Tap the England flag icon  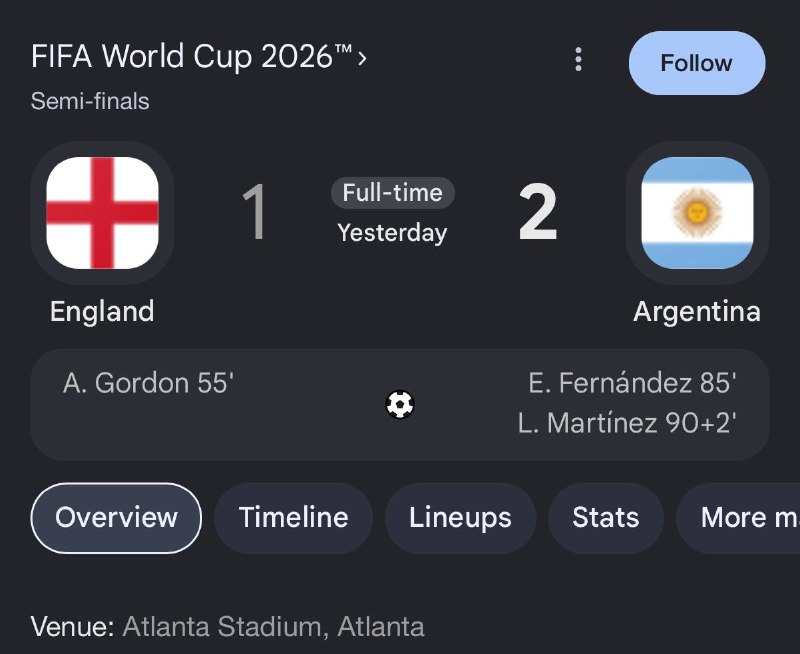[103, 213]
